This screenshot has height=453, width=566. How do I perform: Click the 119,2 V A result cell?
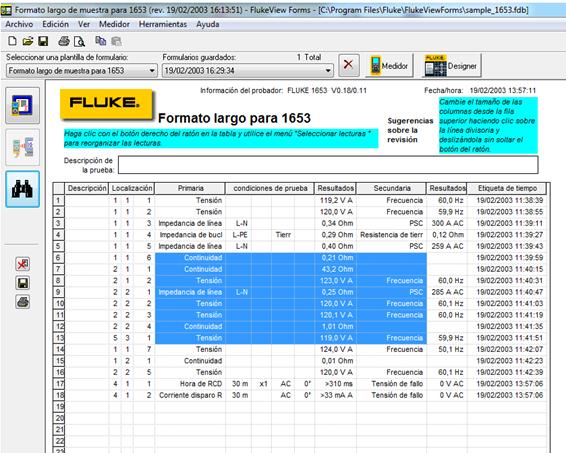pyautogui.click(x=336, y=200)
